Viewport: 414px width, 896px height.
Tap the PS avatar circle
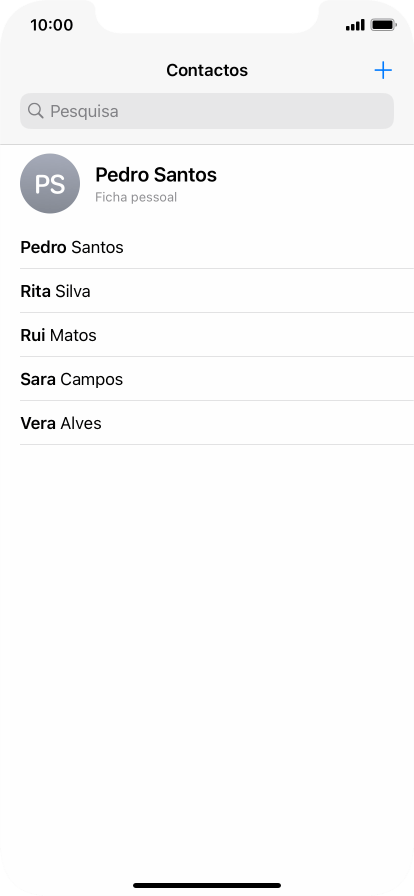pyautogui.click(x=50, y=183)
